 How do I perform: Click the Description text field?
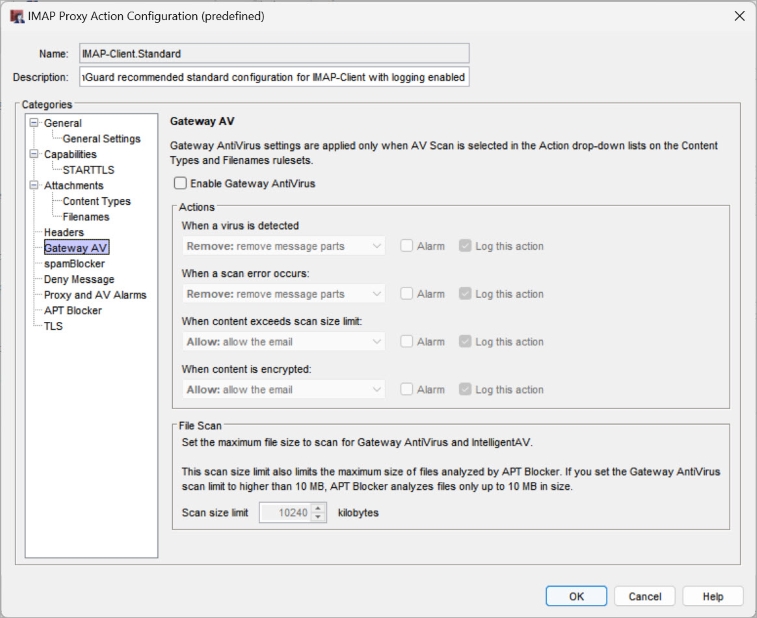(273, 77)
